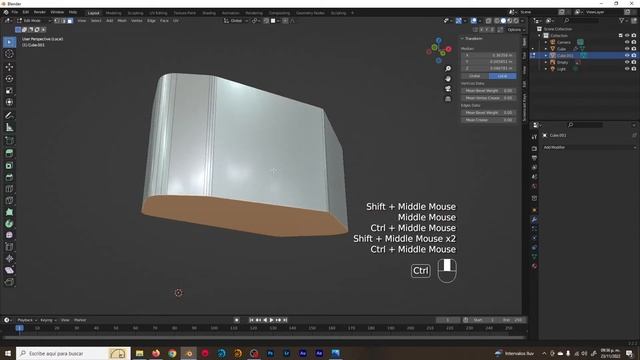Select the Shrink/Fatten tool
Screen dimensions: 640x360
pyautogui.click(x=9, y=259)
